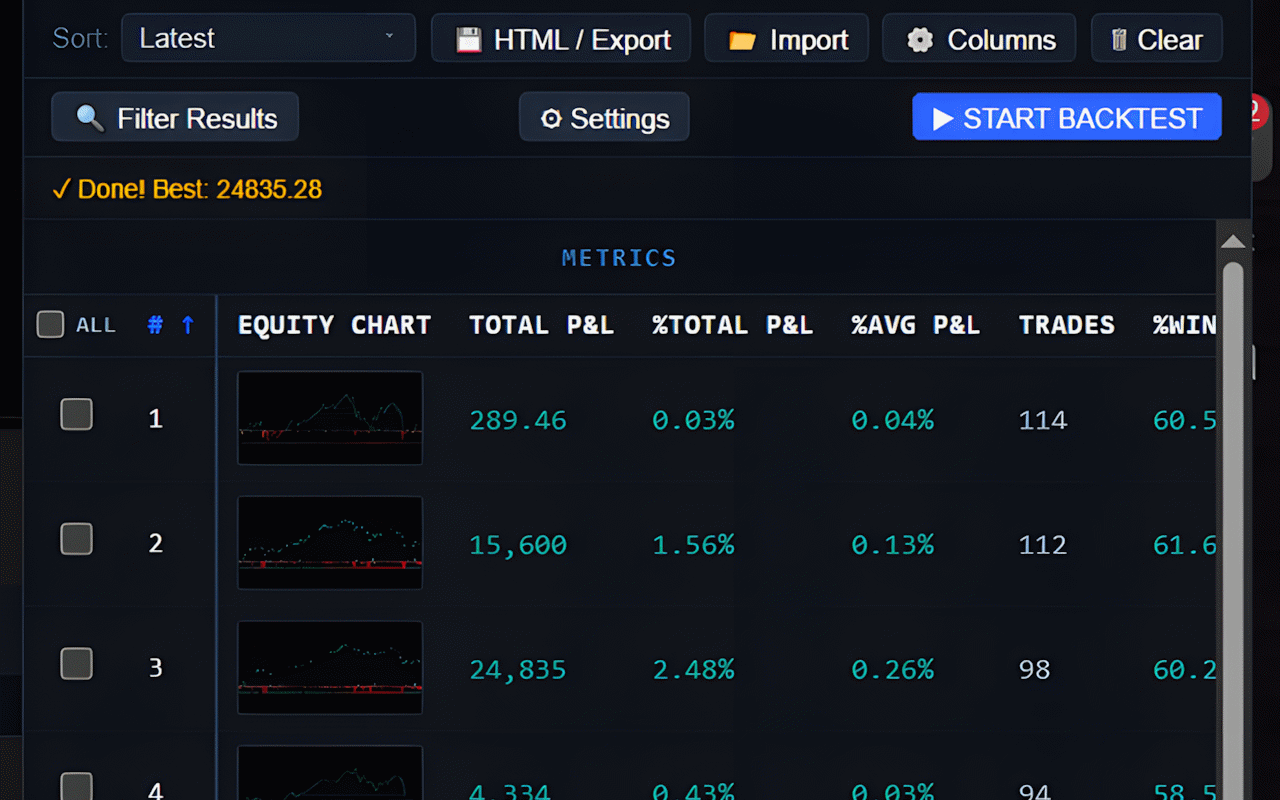
Task: Click the blue sort arrow beside #
Action: point(187,325)
